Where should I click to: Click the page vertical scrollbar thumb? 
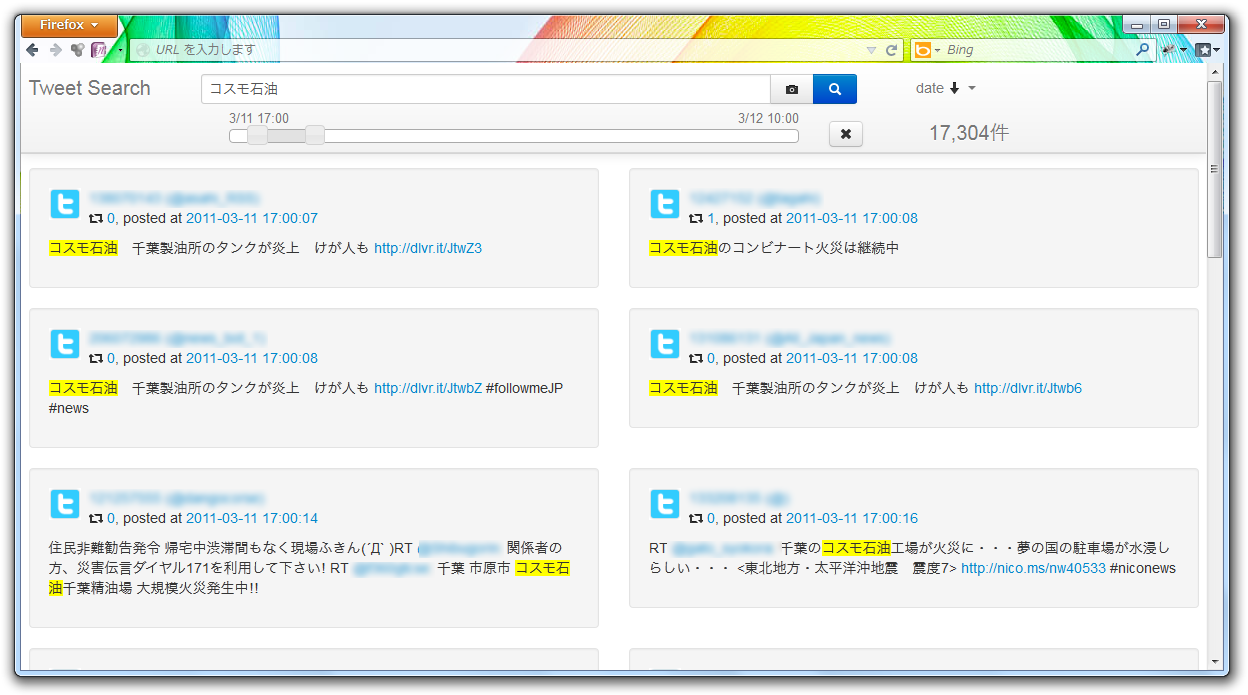tap(1215, 168)
